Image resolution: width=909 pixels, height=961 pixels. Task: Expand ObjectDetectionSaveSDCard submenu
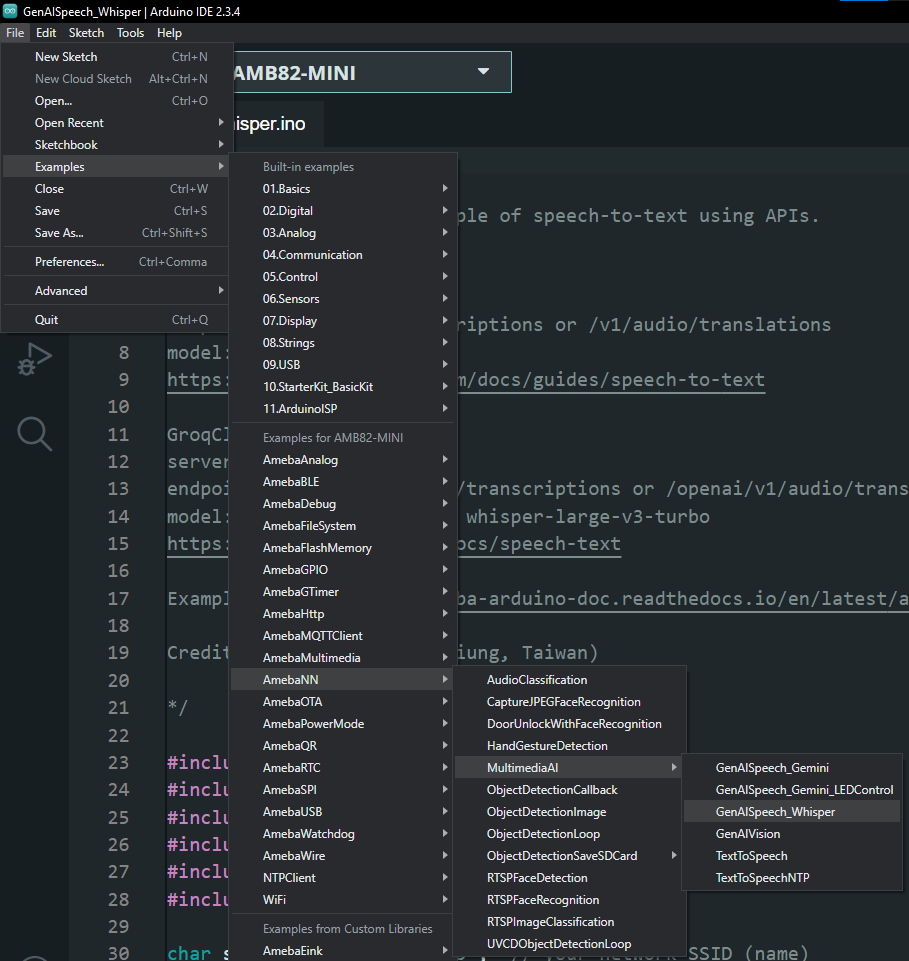pyautogui.click(x=569, y=856)
